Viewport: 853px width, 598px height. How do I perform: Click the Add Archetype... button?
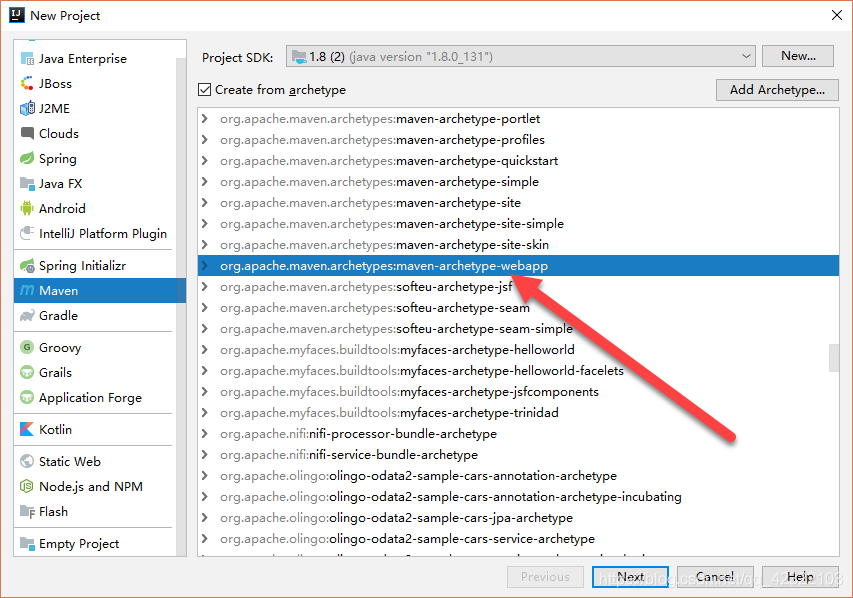pos(777,90)
